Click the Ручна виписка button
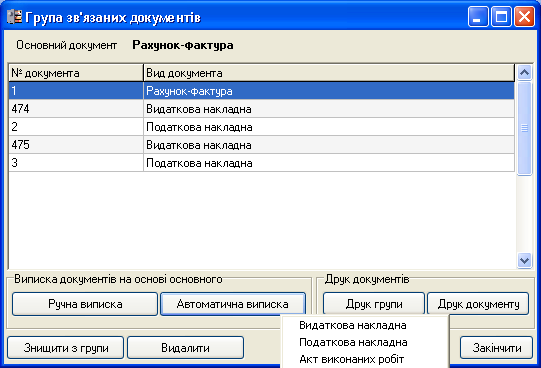Screen dimensions: 541x368 click(85, 304)
